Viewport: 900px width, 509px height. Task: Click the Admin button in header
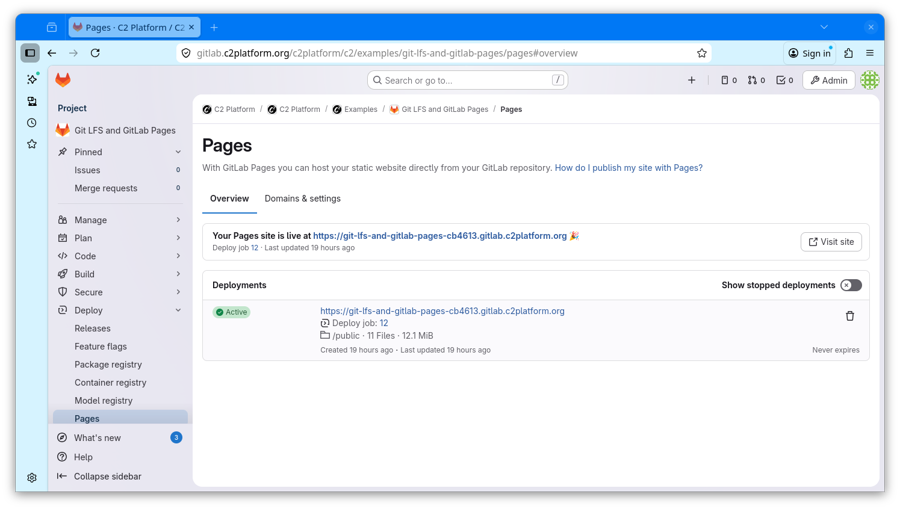point(828,80)
